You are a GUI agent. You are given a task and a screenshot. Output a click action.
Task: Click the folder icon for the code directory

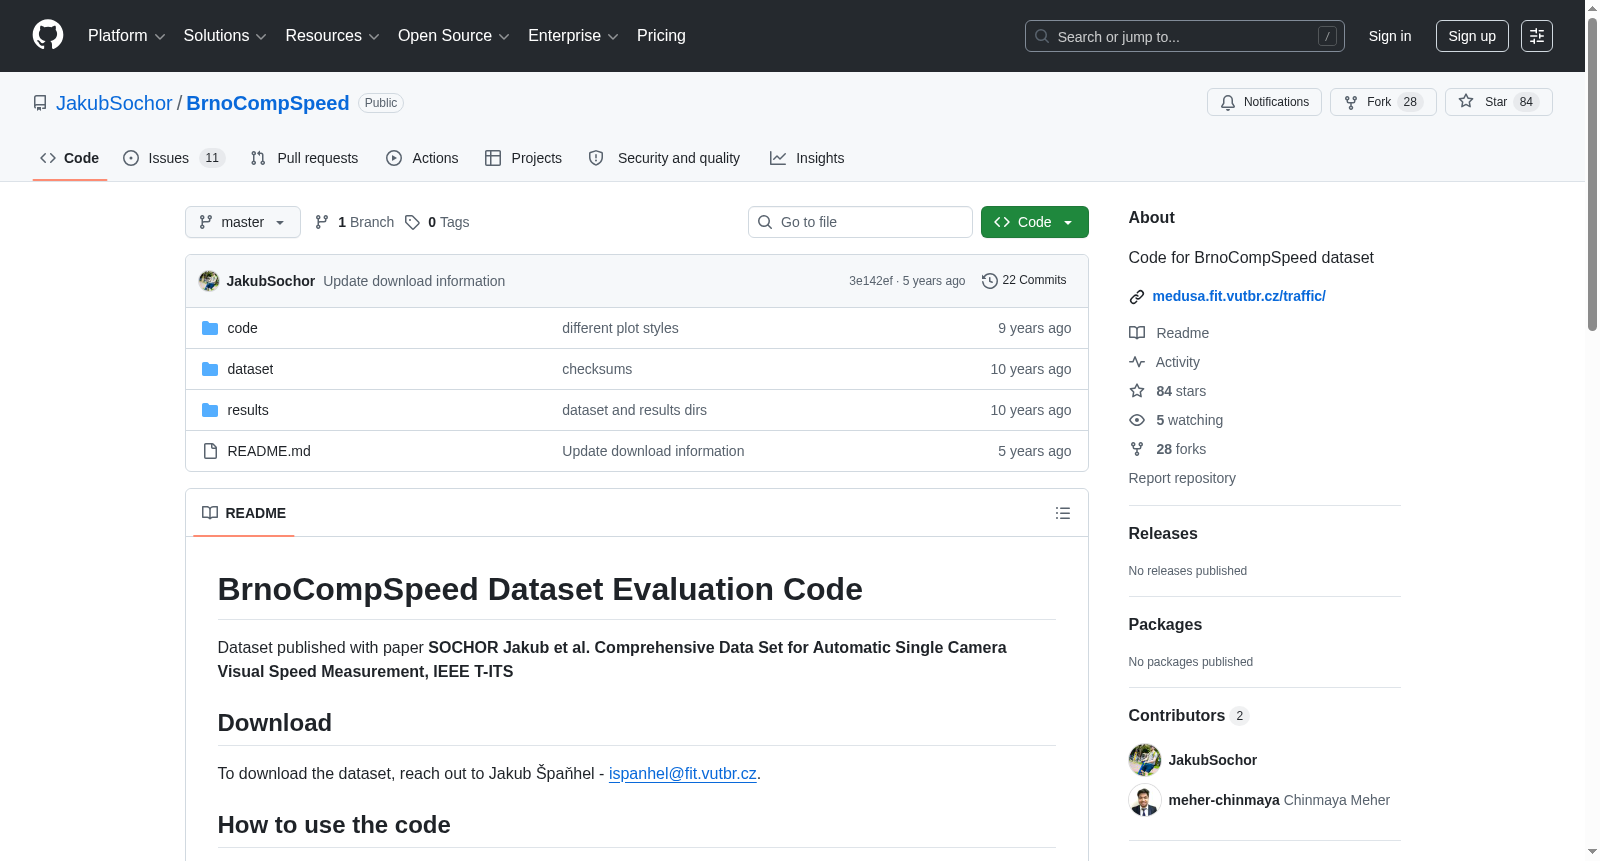(210, 328)
